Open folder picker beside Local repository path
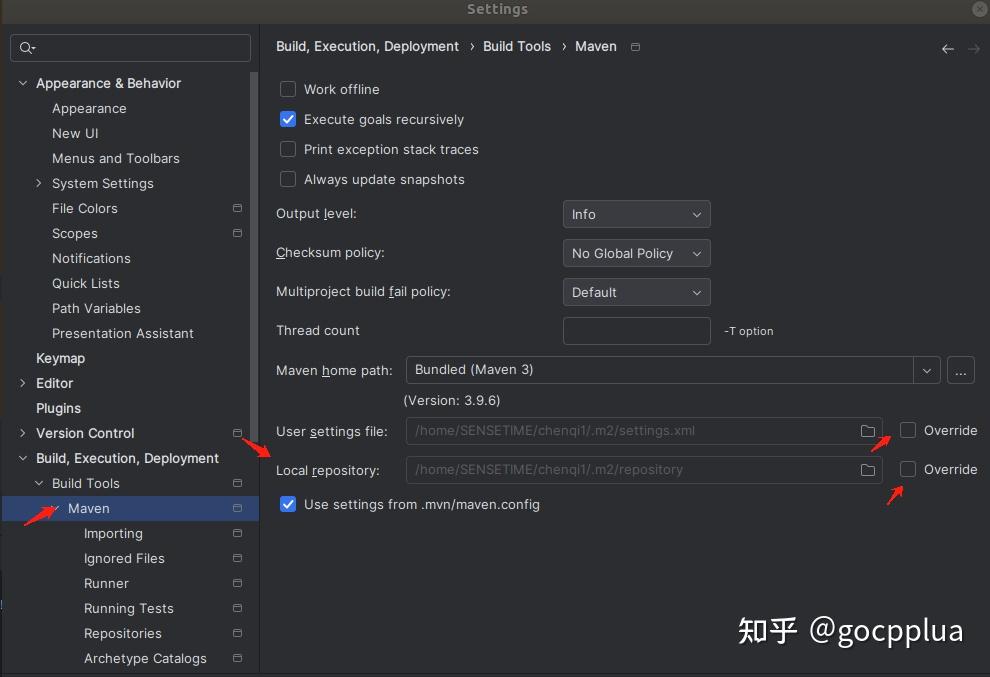This screenshot has width=990, height=677. coord(868,469)
